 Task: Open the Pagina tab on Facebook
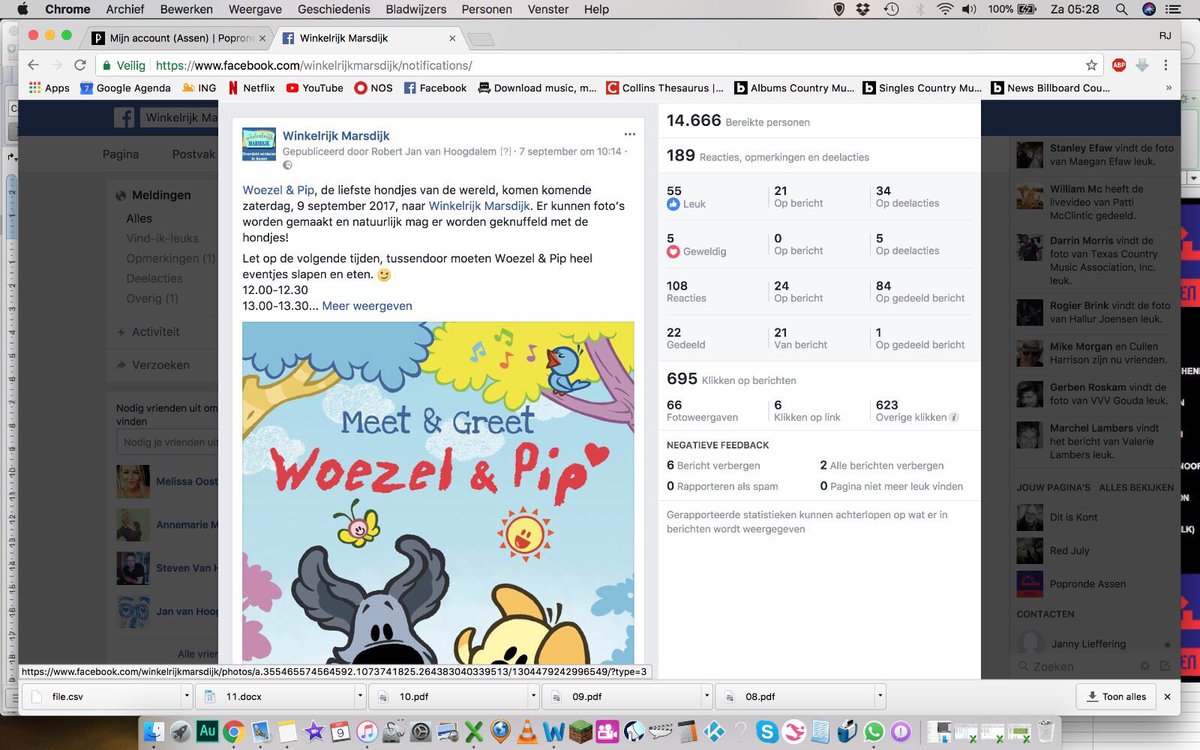click(121, 154)
